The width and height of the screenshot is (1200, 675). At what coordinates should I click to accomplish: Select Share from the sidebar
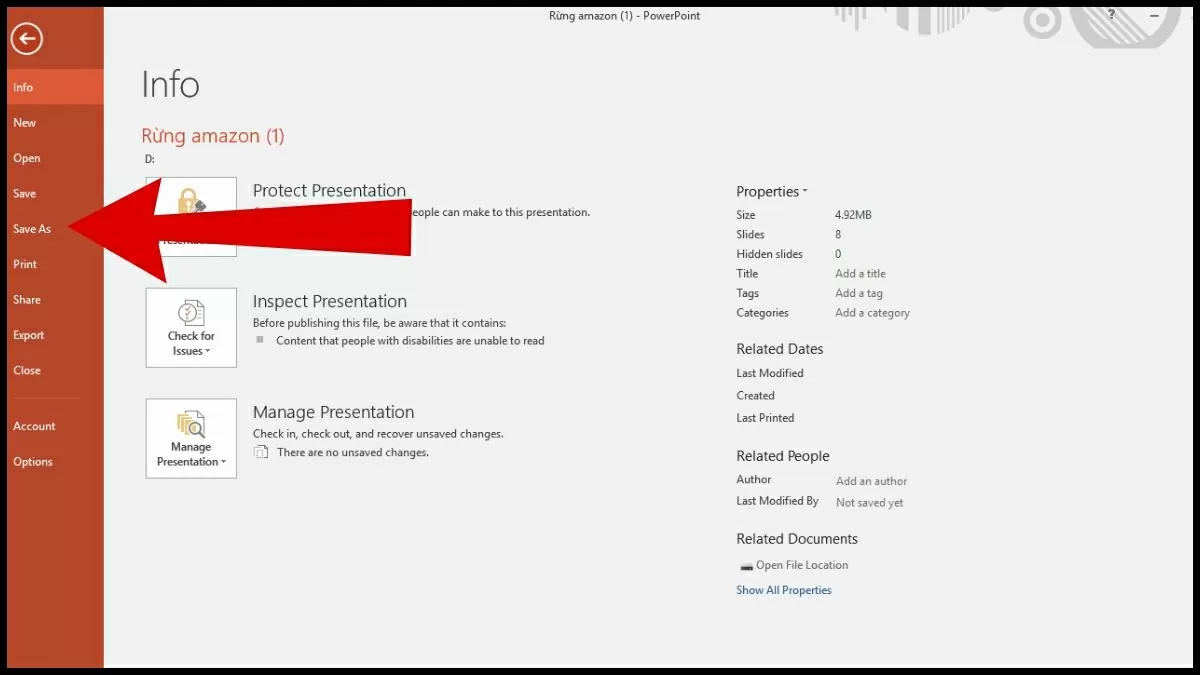27,300
